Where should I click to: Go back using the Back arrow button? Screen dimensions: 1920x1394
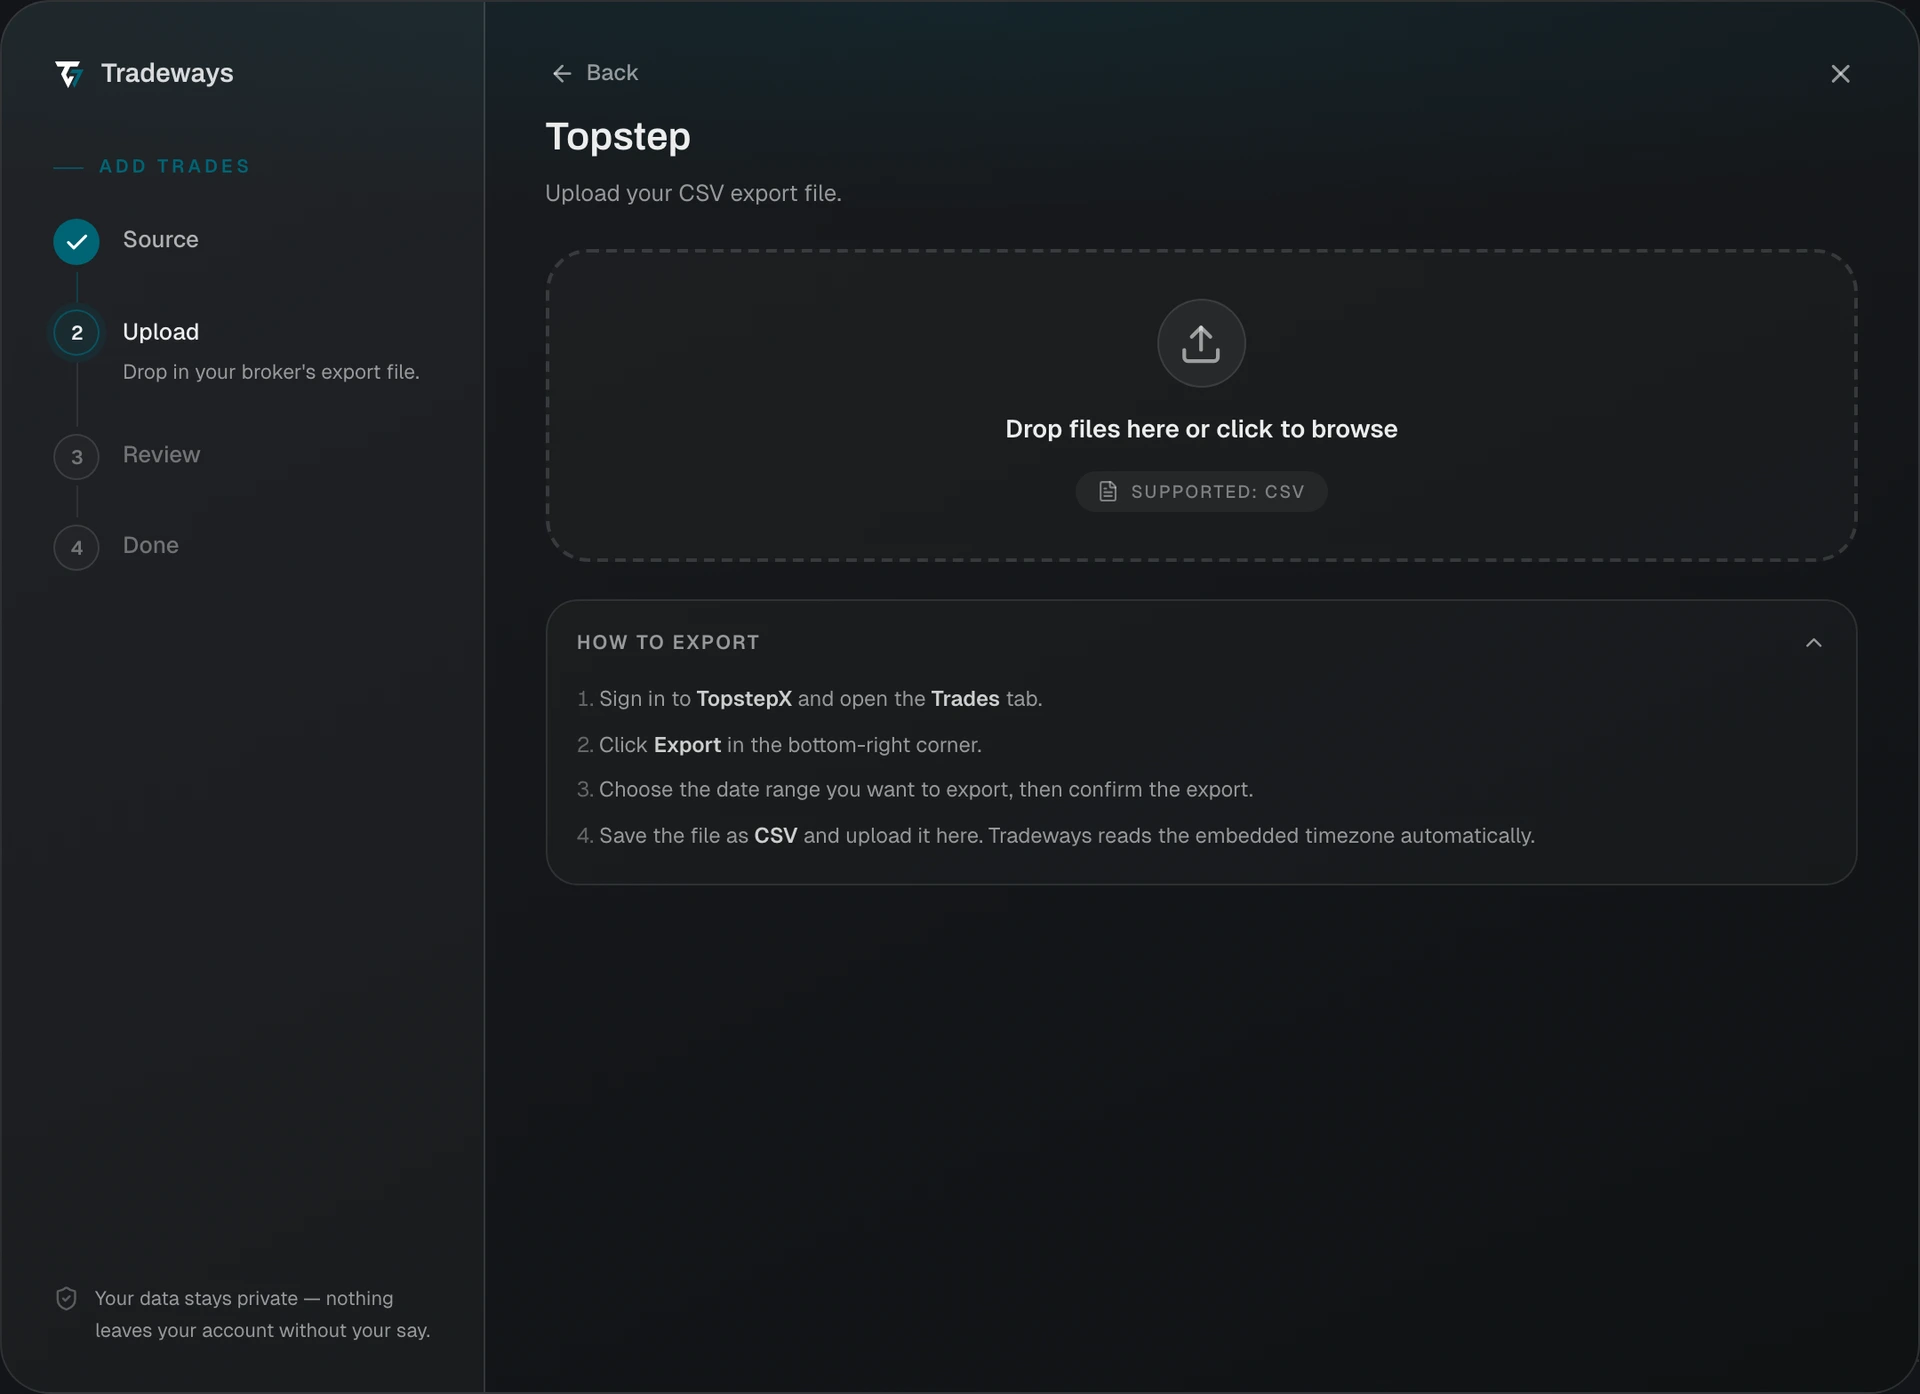coord(595,73)
